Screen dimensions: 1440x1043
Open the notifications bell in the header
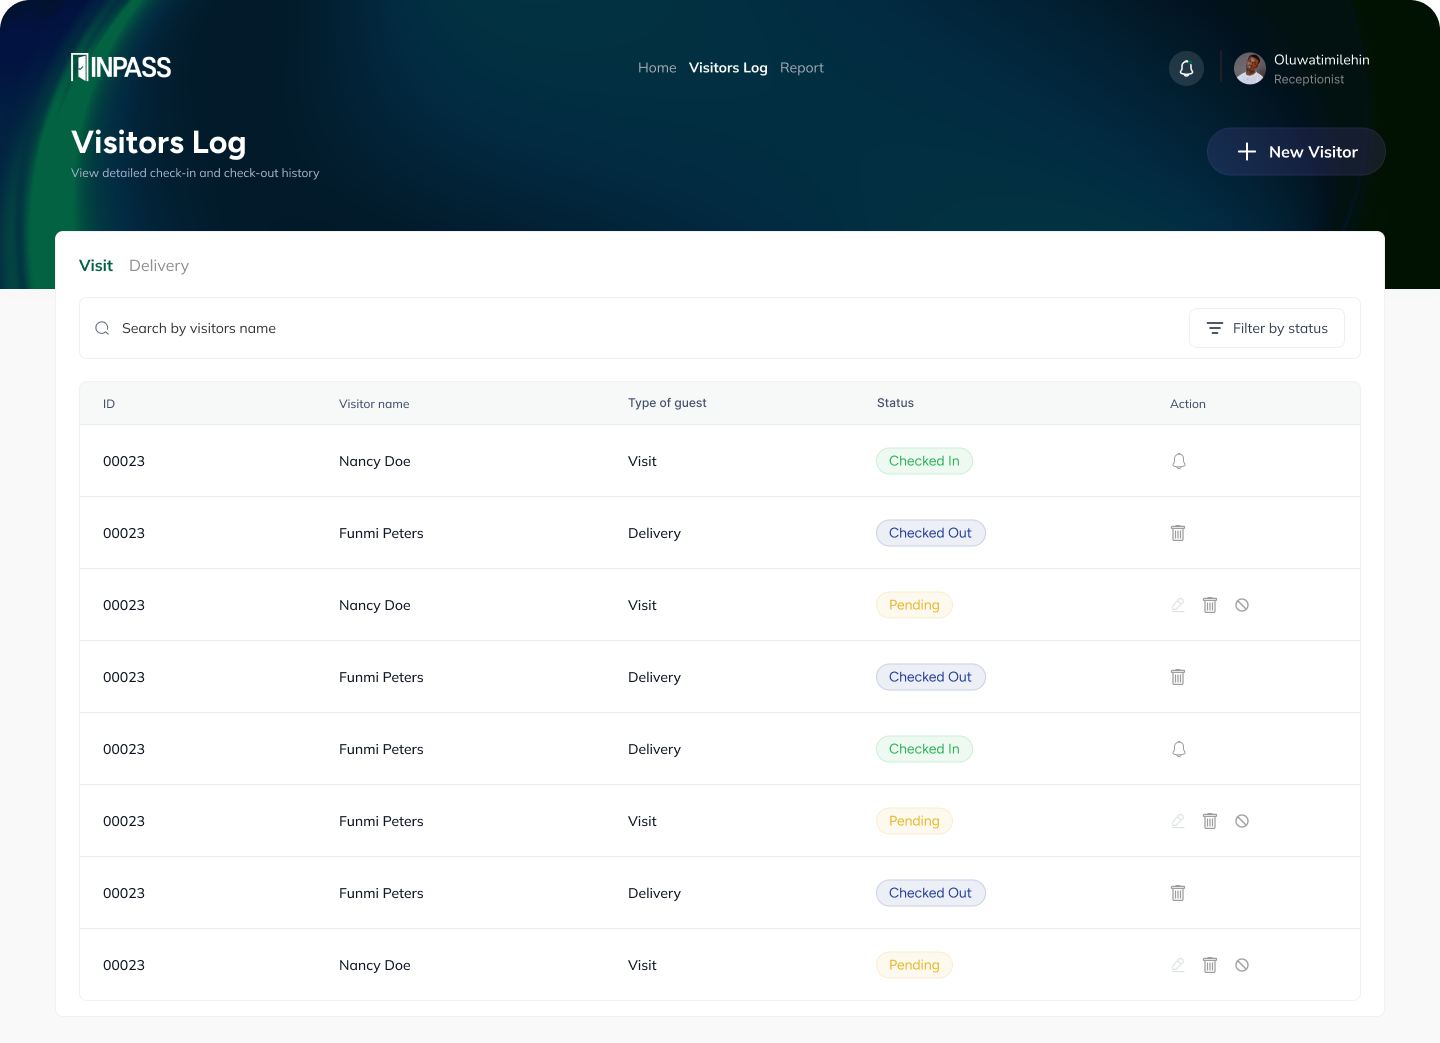[x=1186, y=68]
